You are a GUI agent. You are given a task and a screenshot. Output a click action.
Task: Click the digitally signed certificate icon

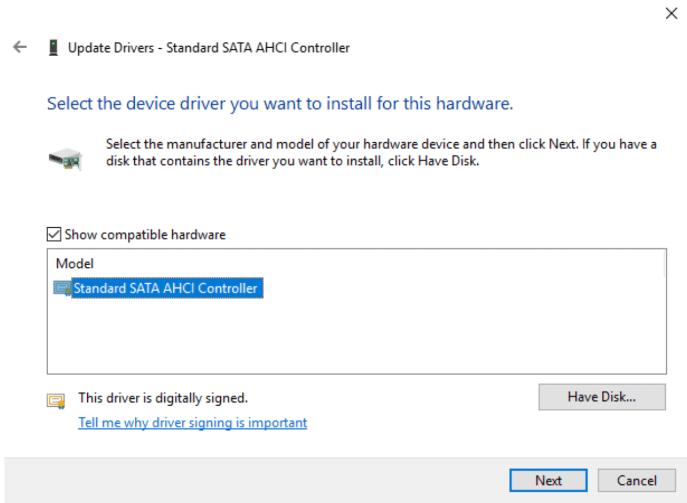pyautogui.click(x=57, y=400)
